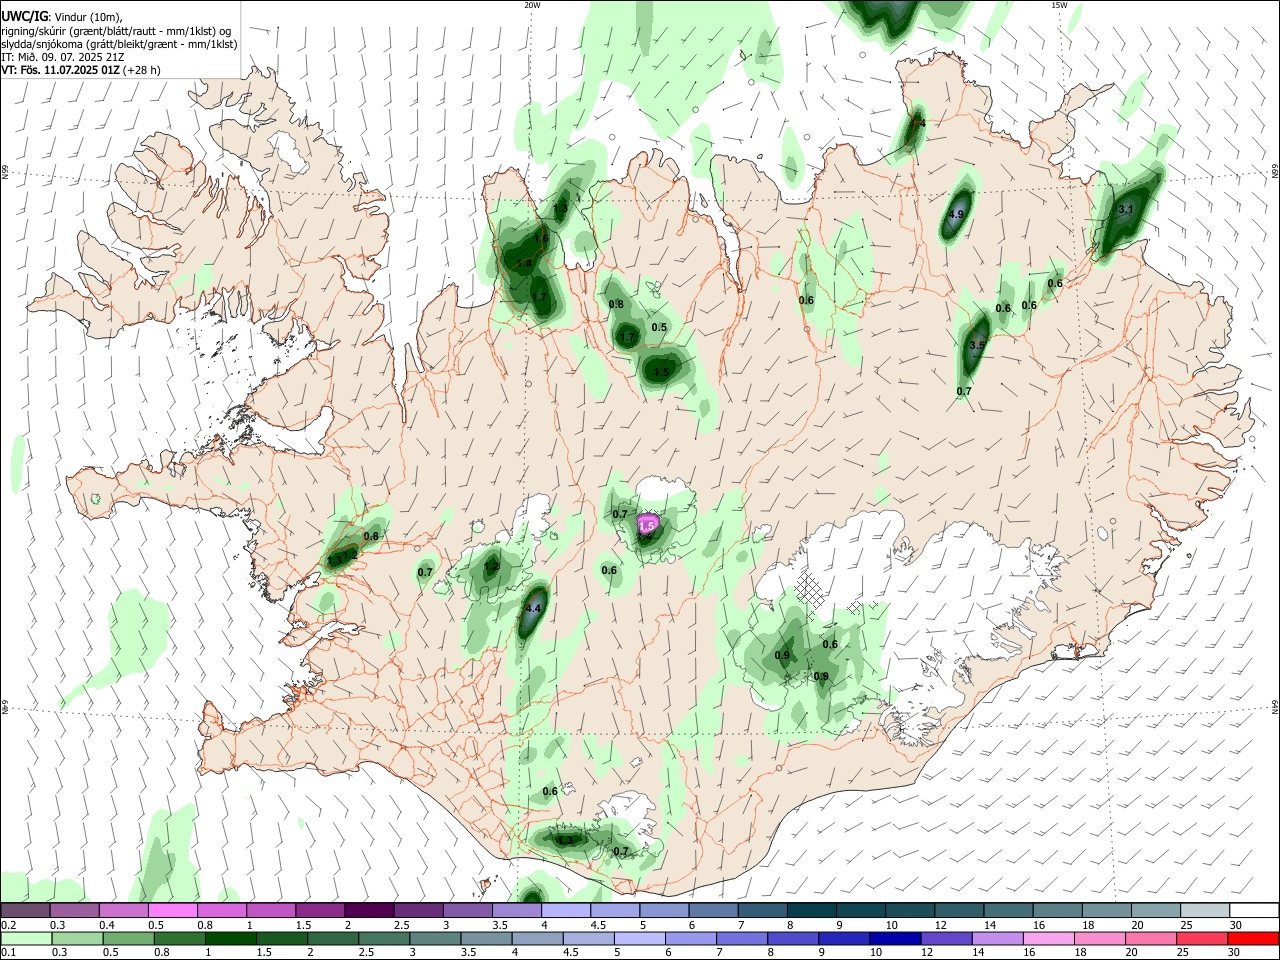This screenshot has width=1280, height=960.
Task: Click the IT initial time header line
Action: tap(61, 57)
